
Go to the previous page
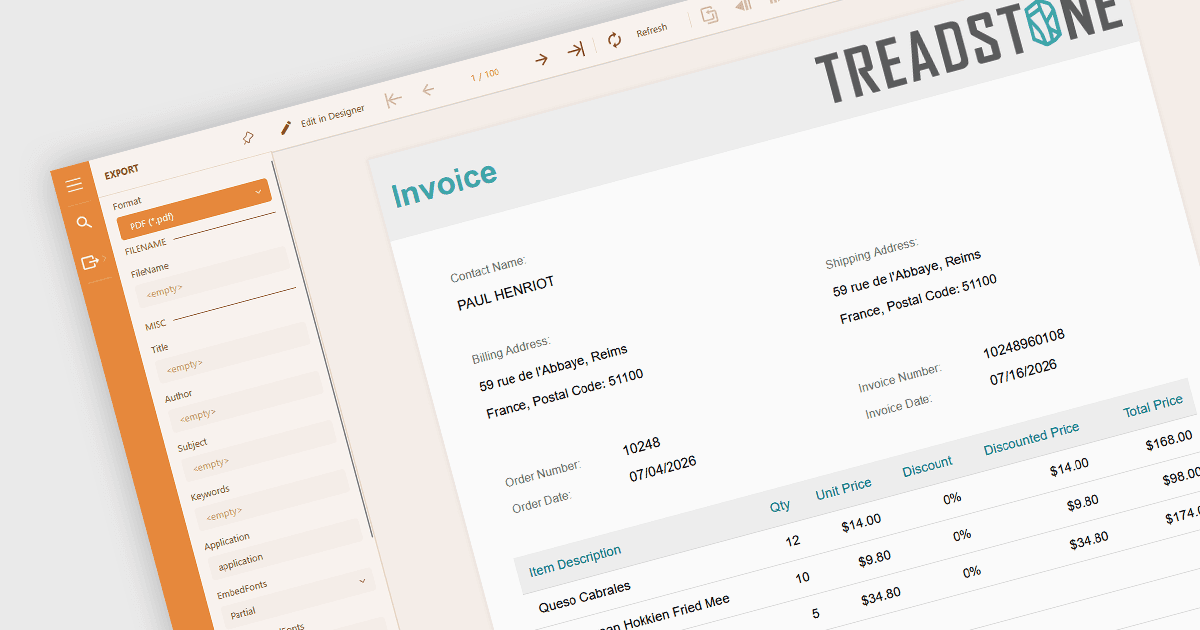click(x=428, y=90)
